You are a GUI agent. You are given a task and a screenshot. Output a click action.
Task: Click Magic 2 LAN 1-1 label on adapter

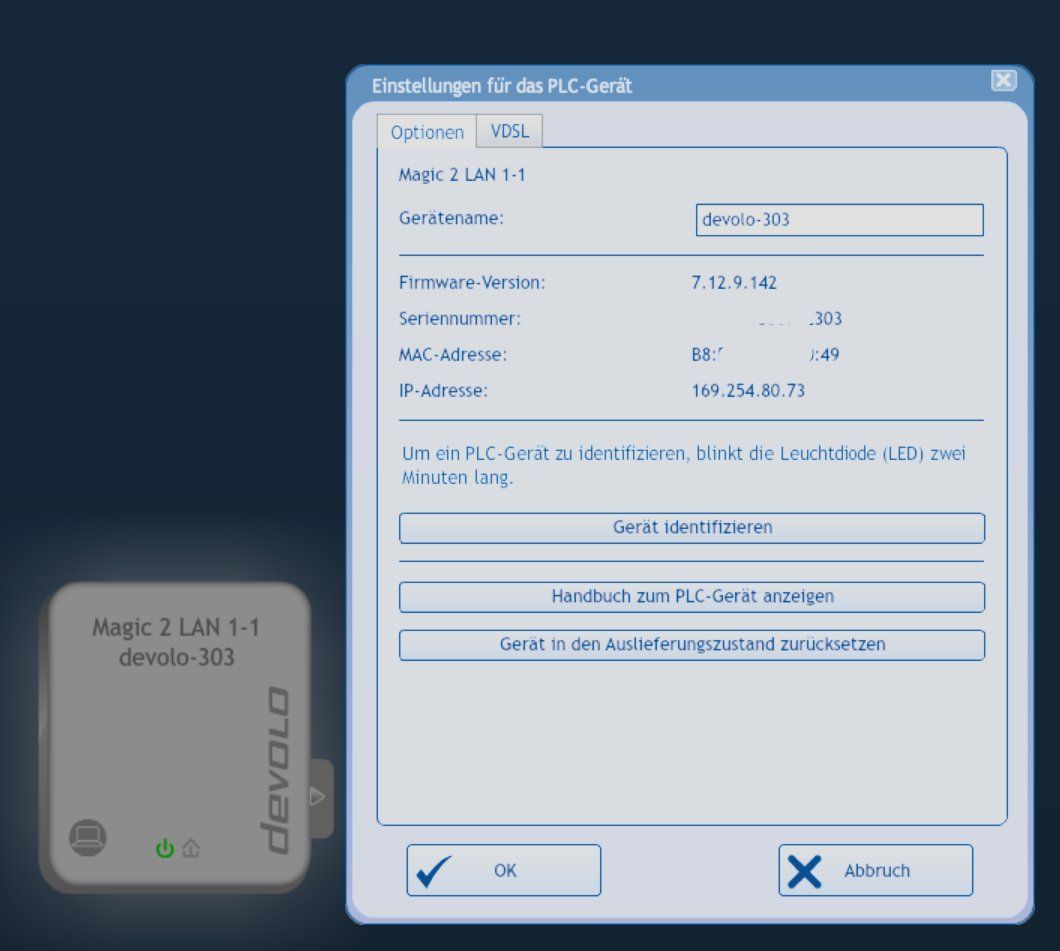coord(176,627)
